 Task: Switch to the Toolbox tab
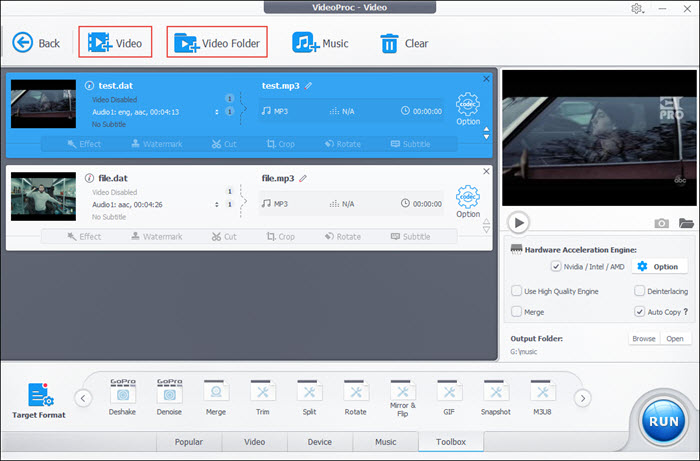click(451, 442)
